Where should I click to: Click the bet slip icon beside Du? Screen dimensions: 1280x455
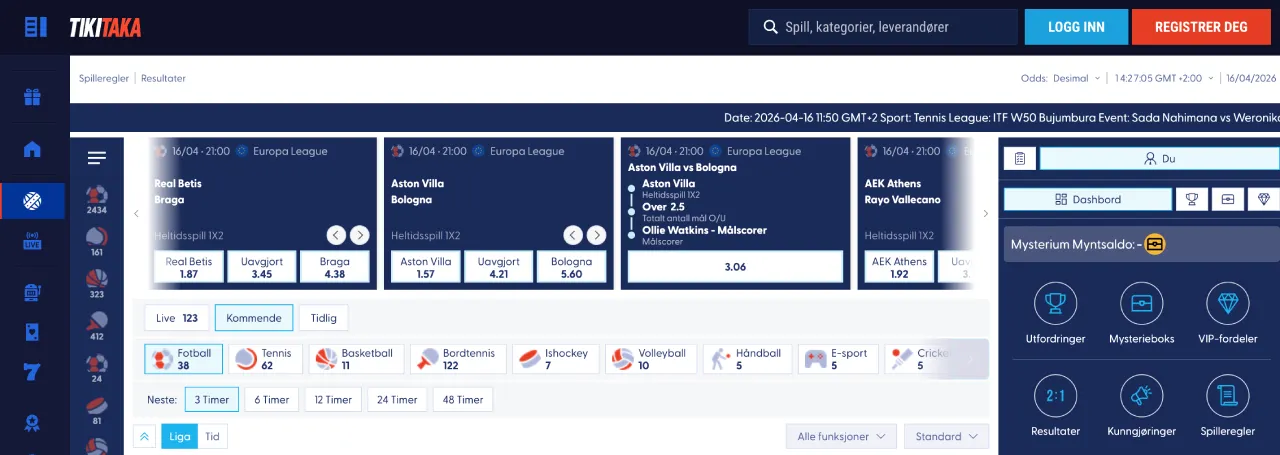click(1019, 158)
